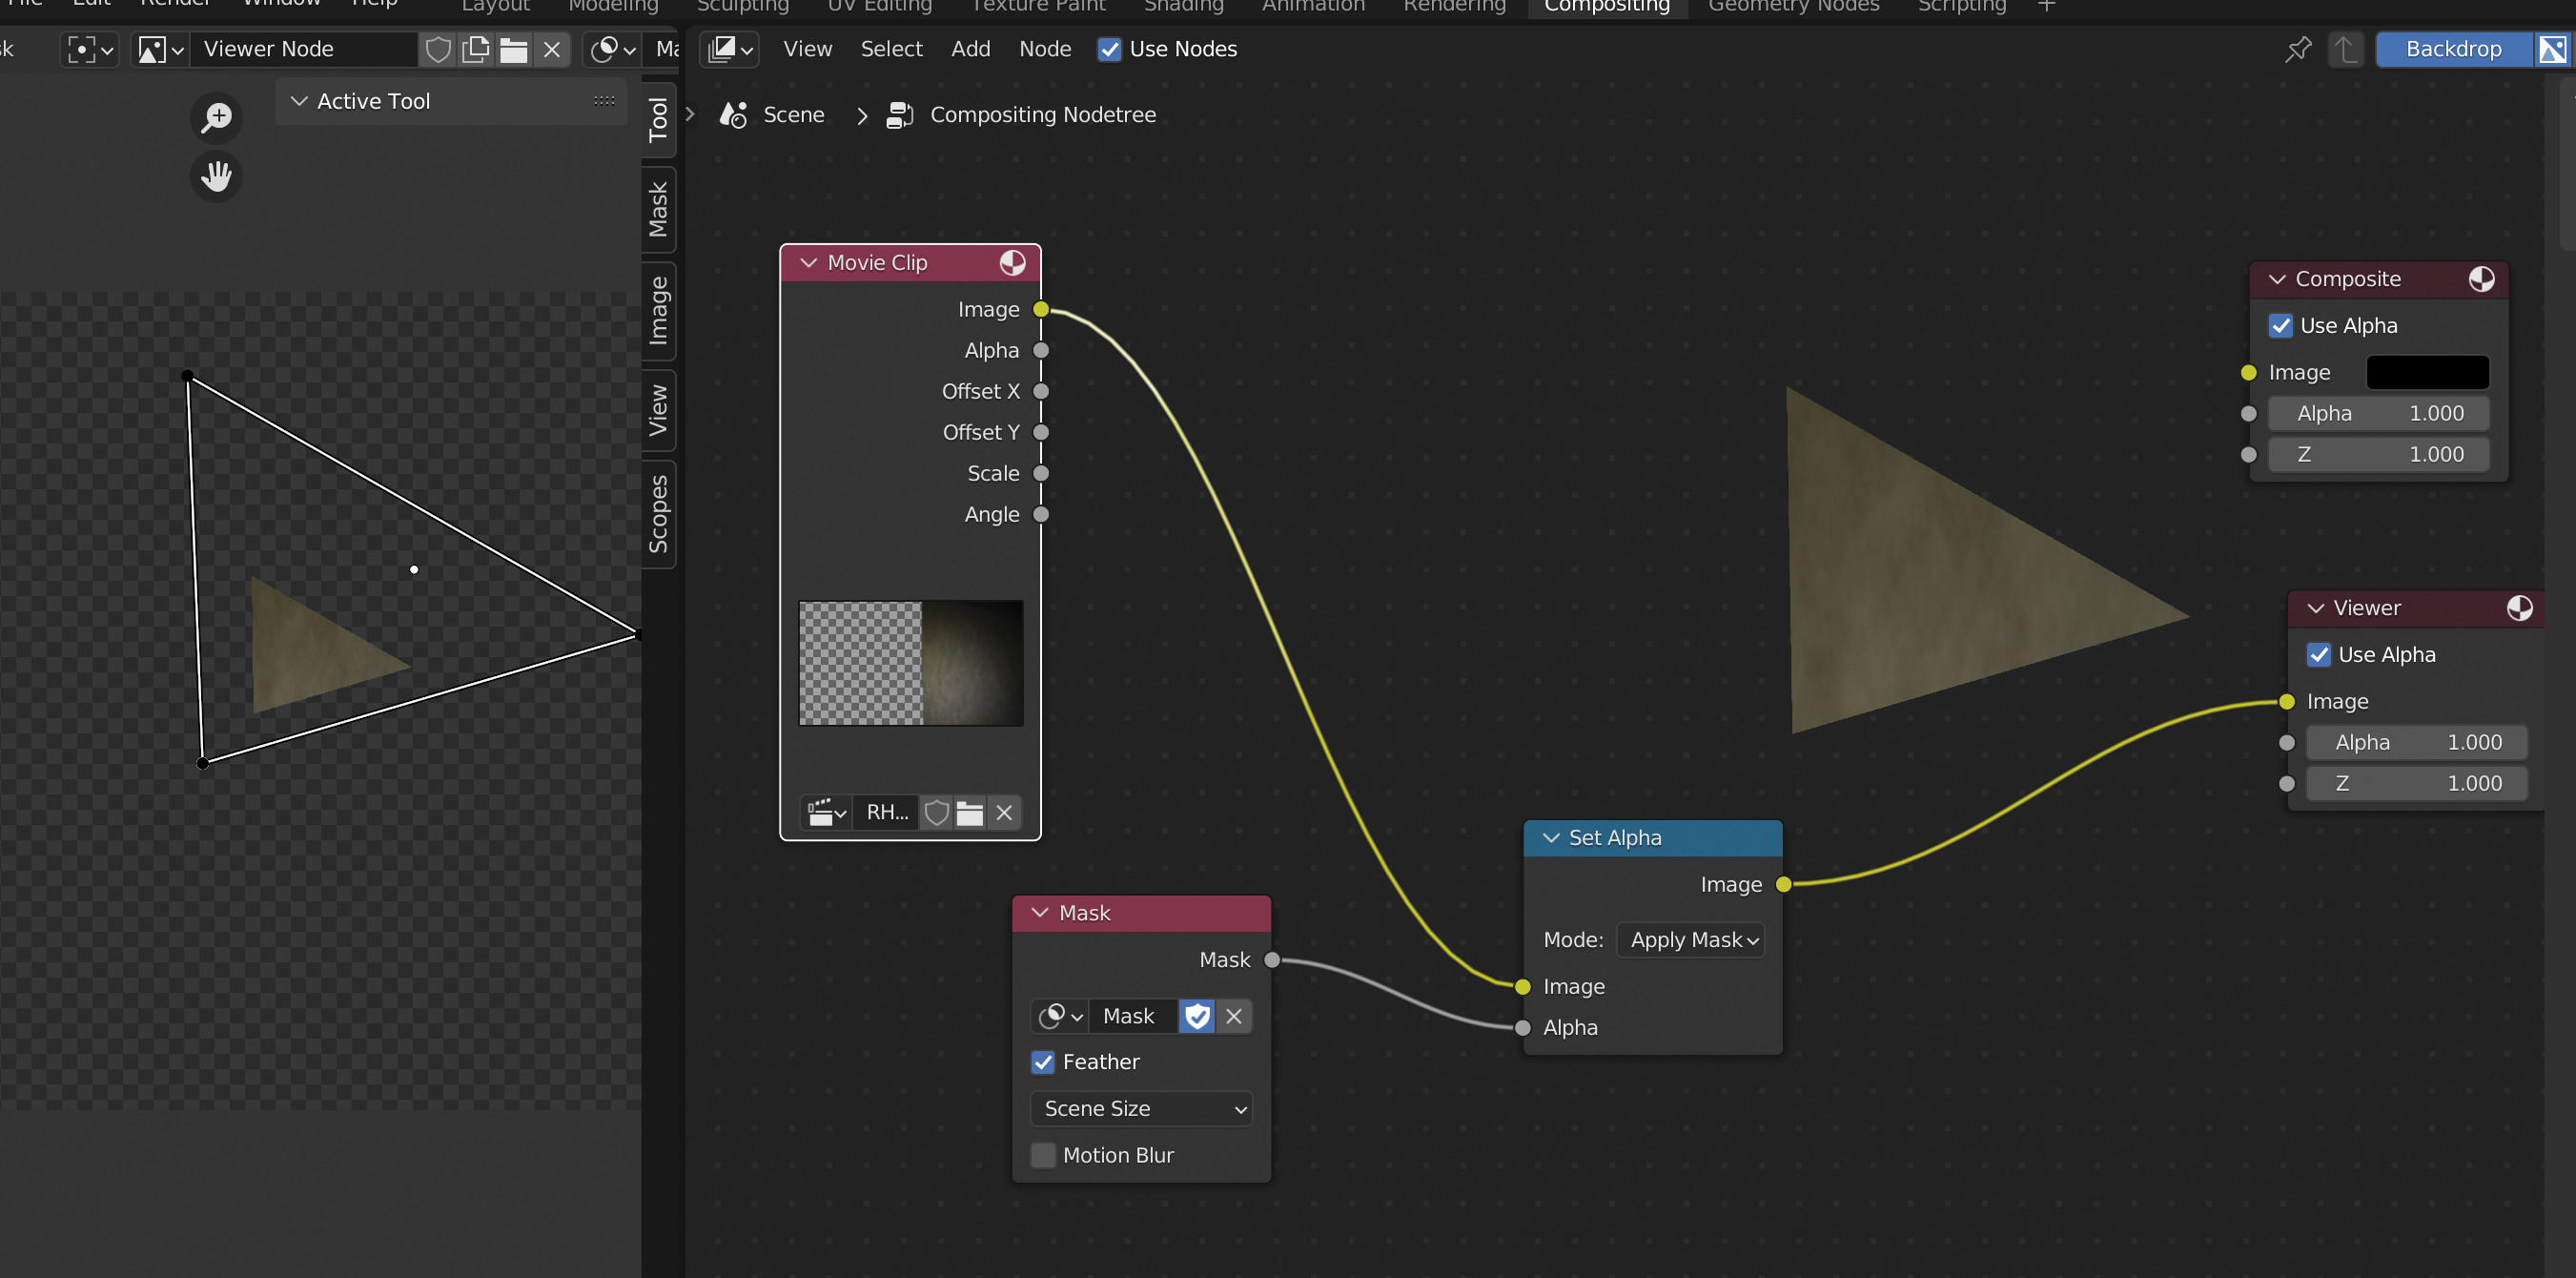
Task: Open the Compositing workspace tab
Action: [1606, 6]
